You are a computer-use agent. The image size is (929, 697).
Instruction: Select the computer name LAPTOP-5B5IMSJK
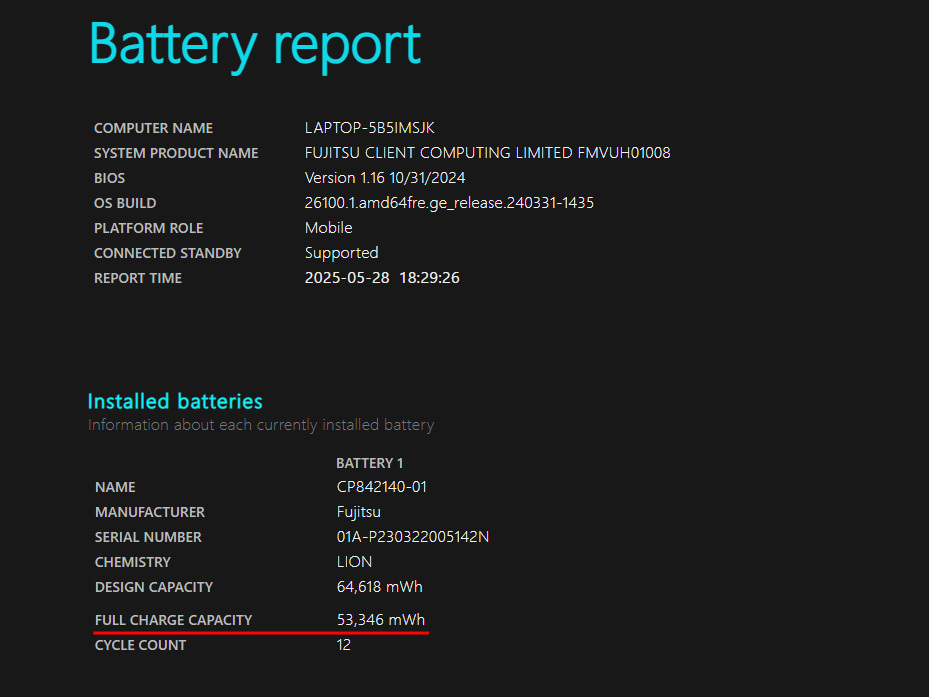pos(370,128)
